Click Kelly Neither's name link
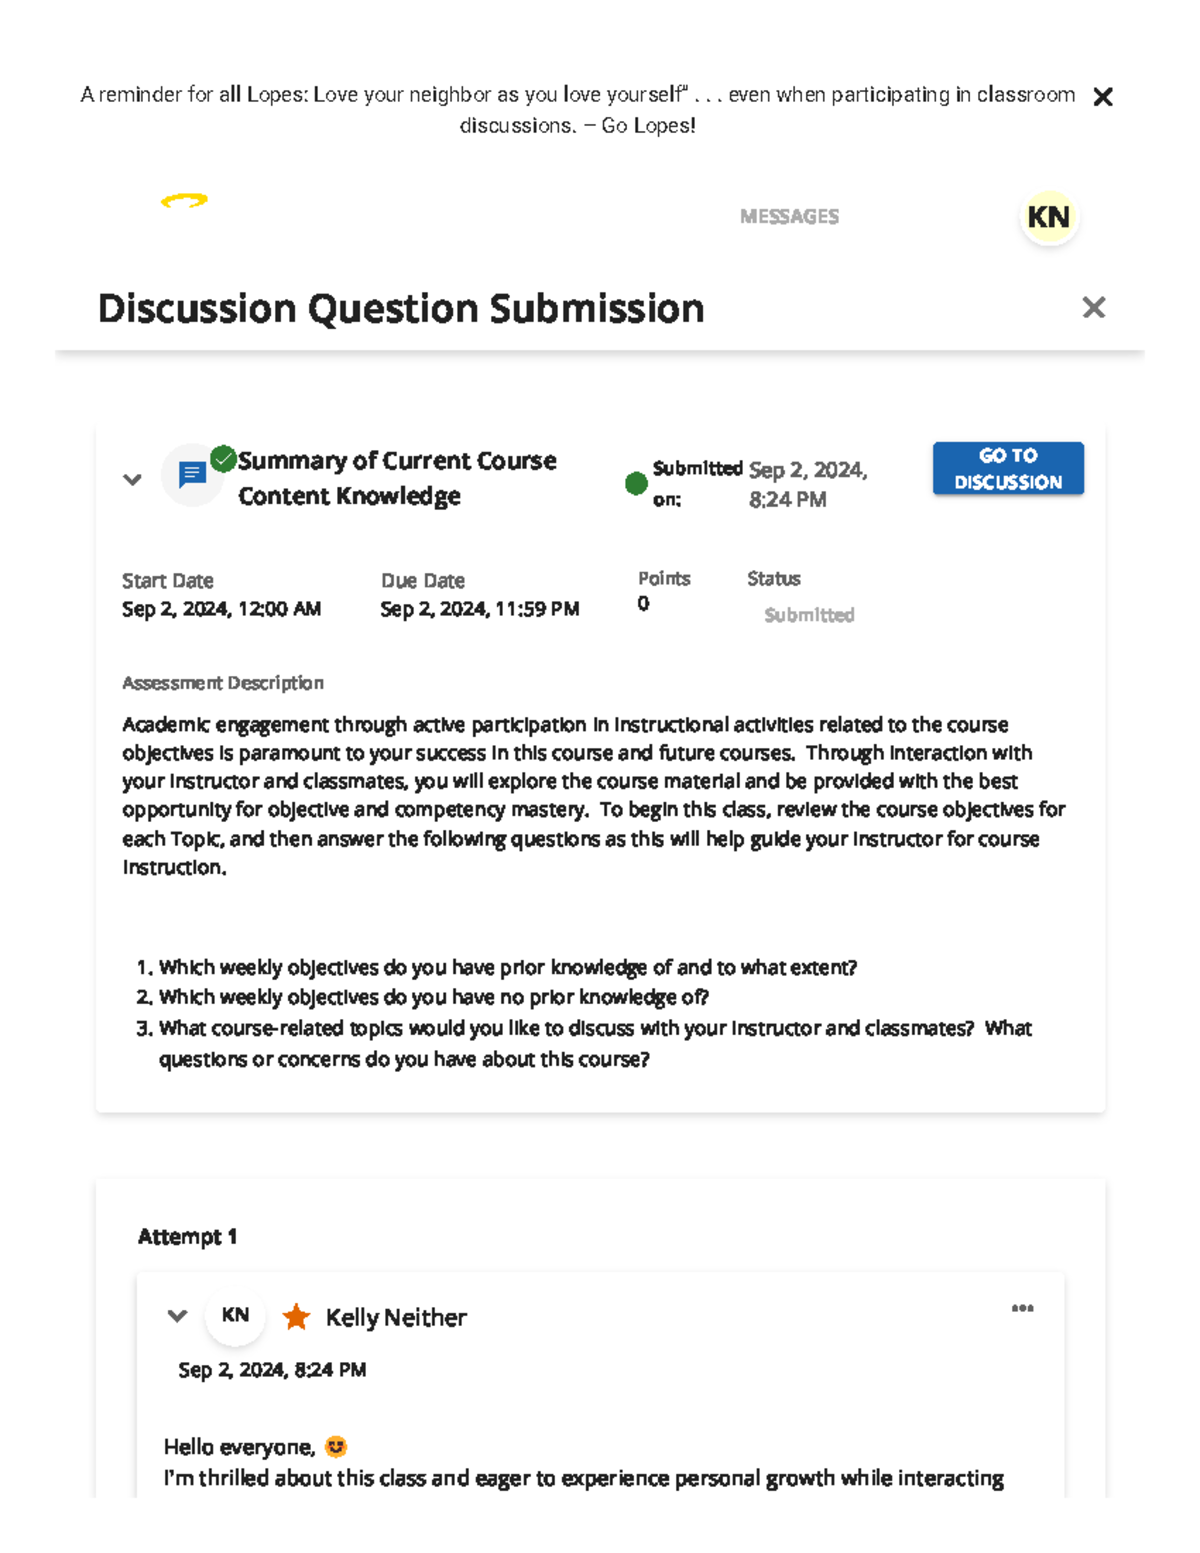Image resolution: width=1200 pixels, height=1553 pixels. pos(394,1317)
